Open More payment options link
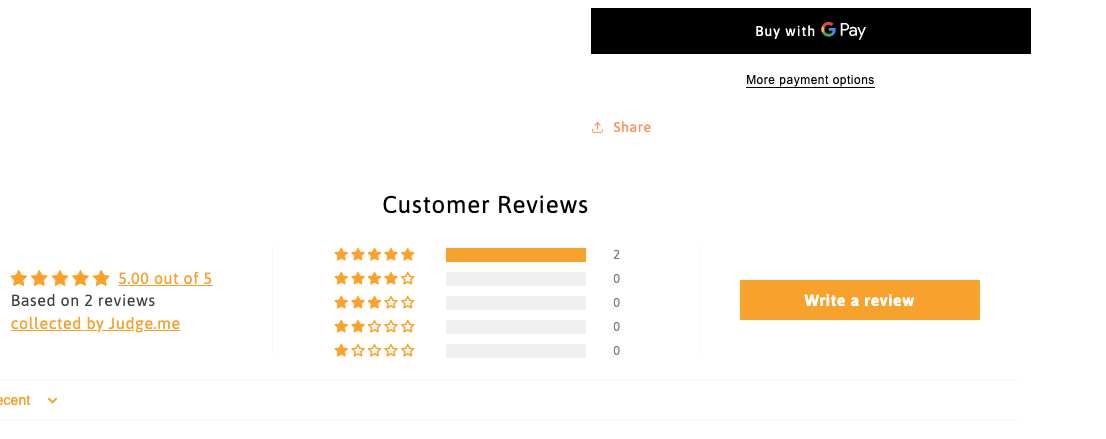This screenshot has height=439, width=1106. click(x=810, y=80)
